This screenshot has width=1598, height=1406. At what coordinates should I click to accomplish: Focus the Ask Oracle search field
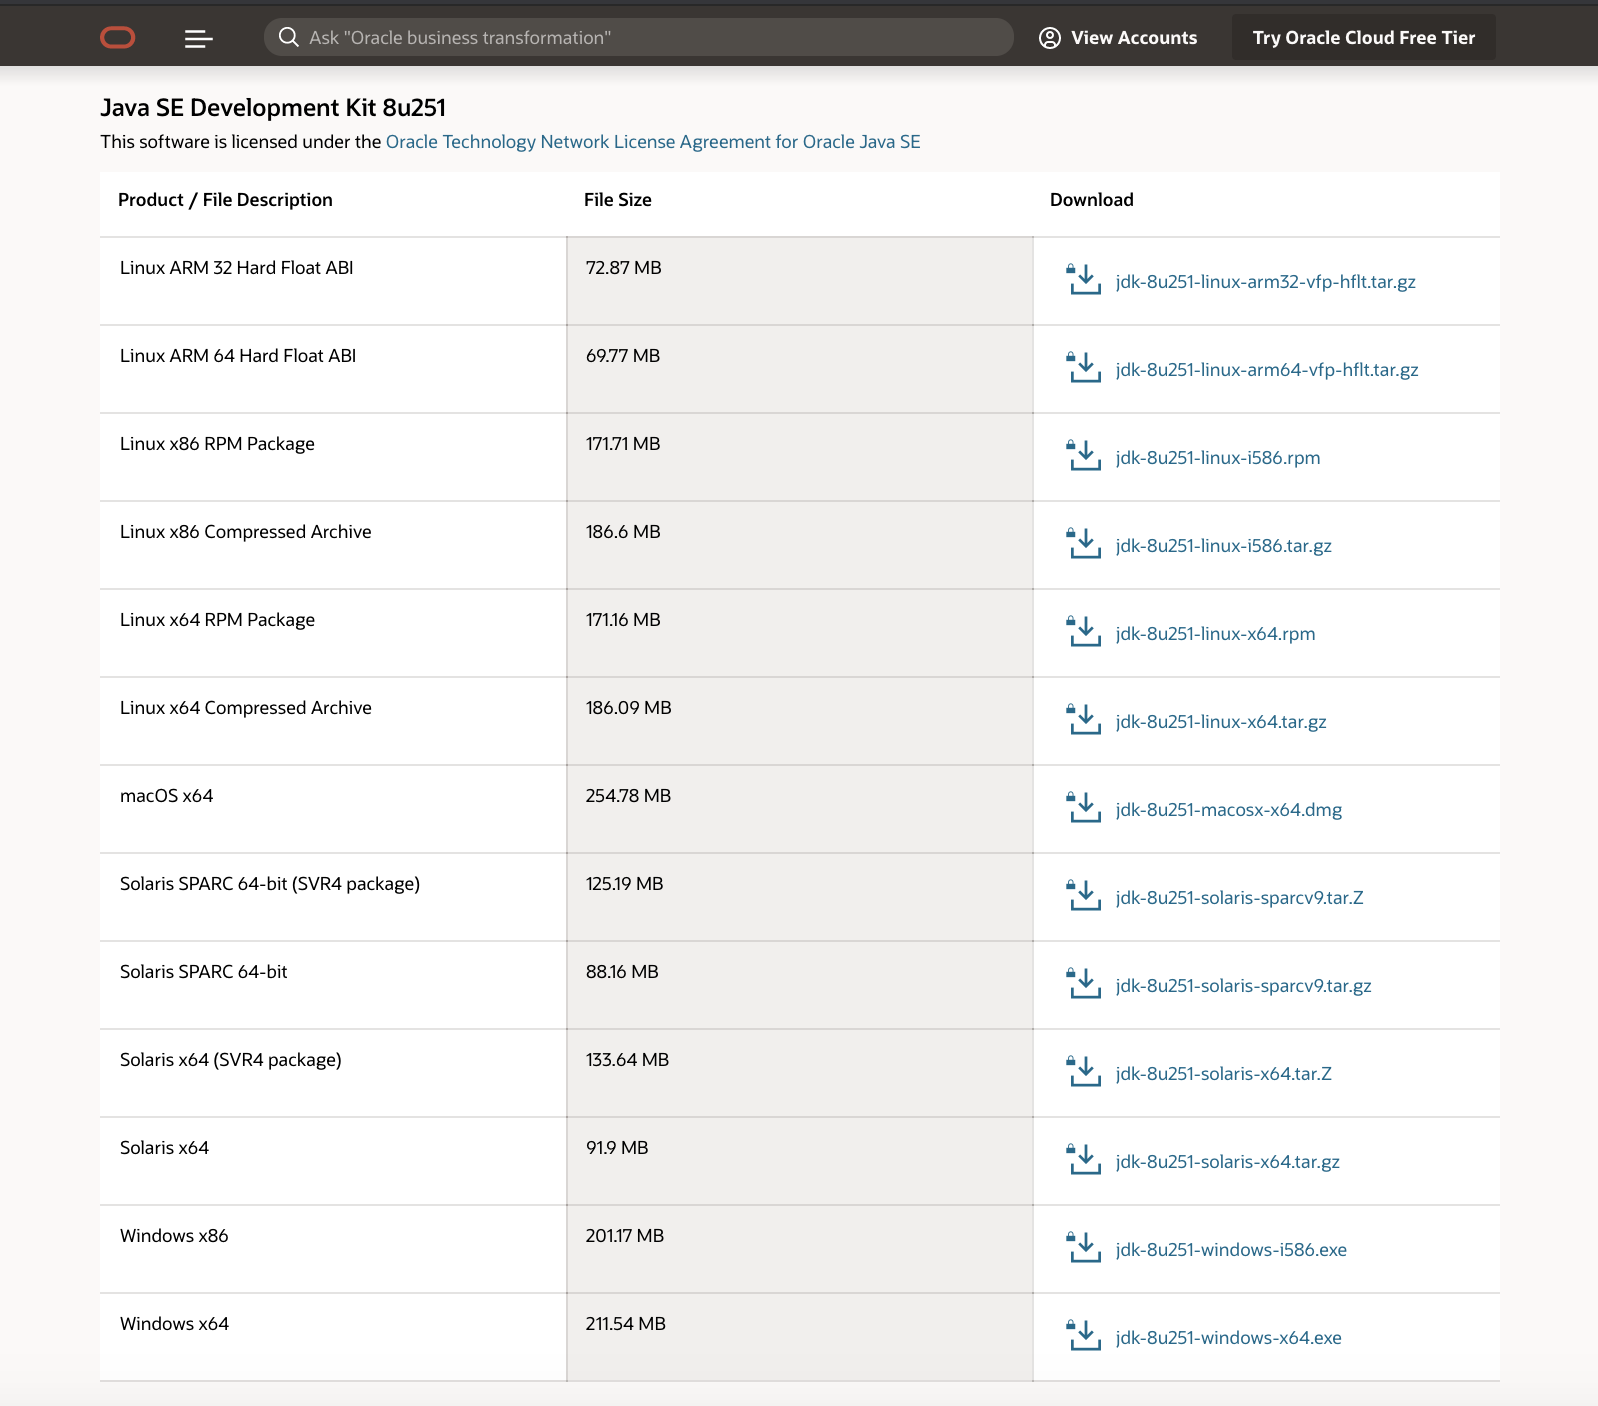(x=639, y=37)
